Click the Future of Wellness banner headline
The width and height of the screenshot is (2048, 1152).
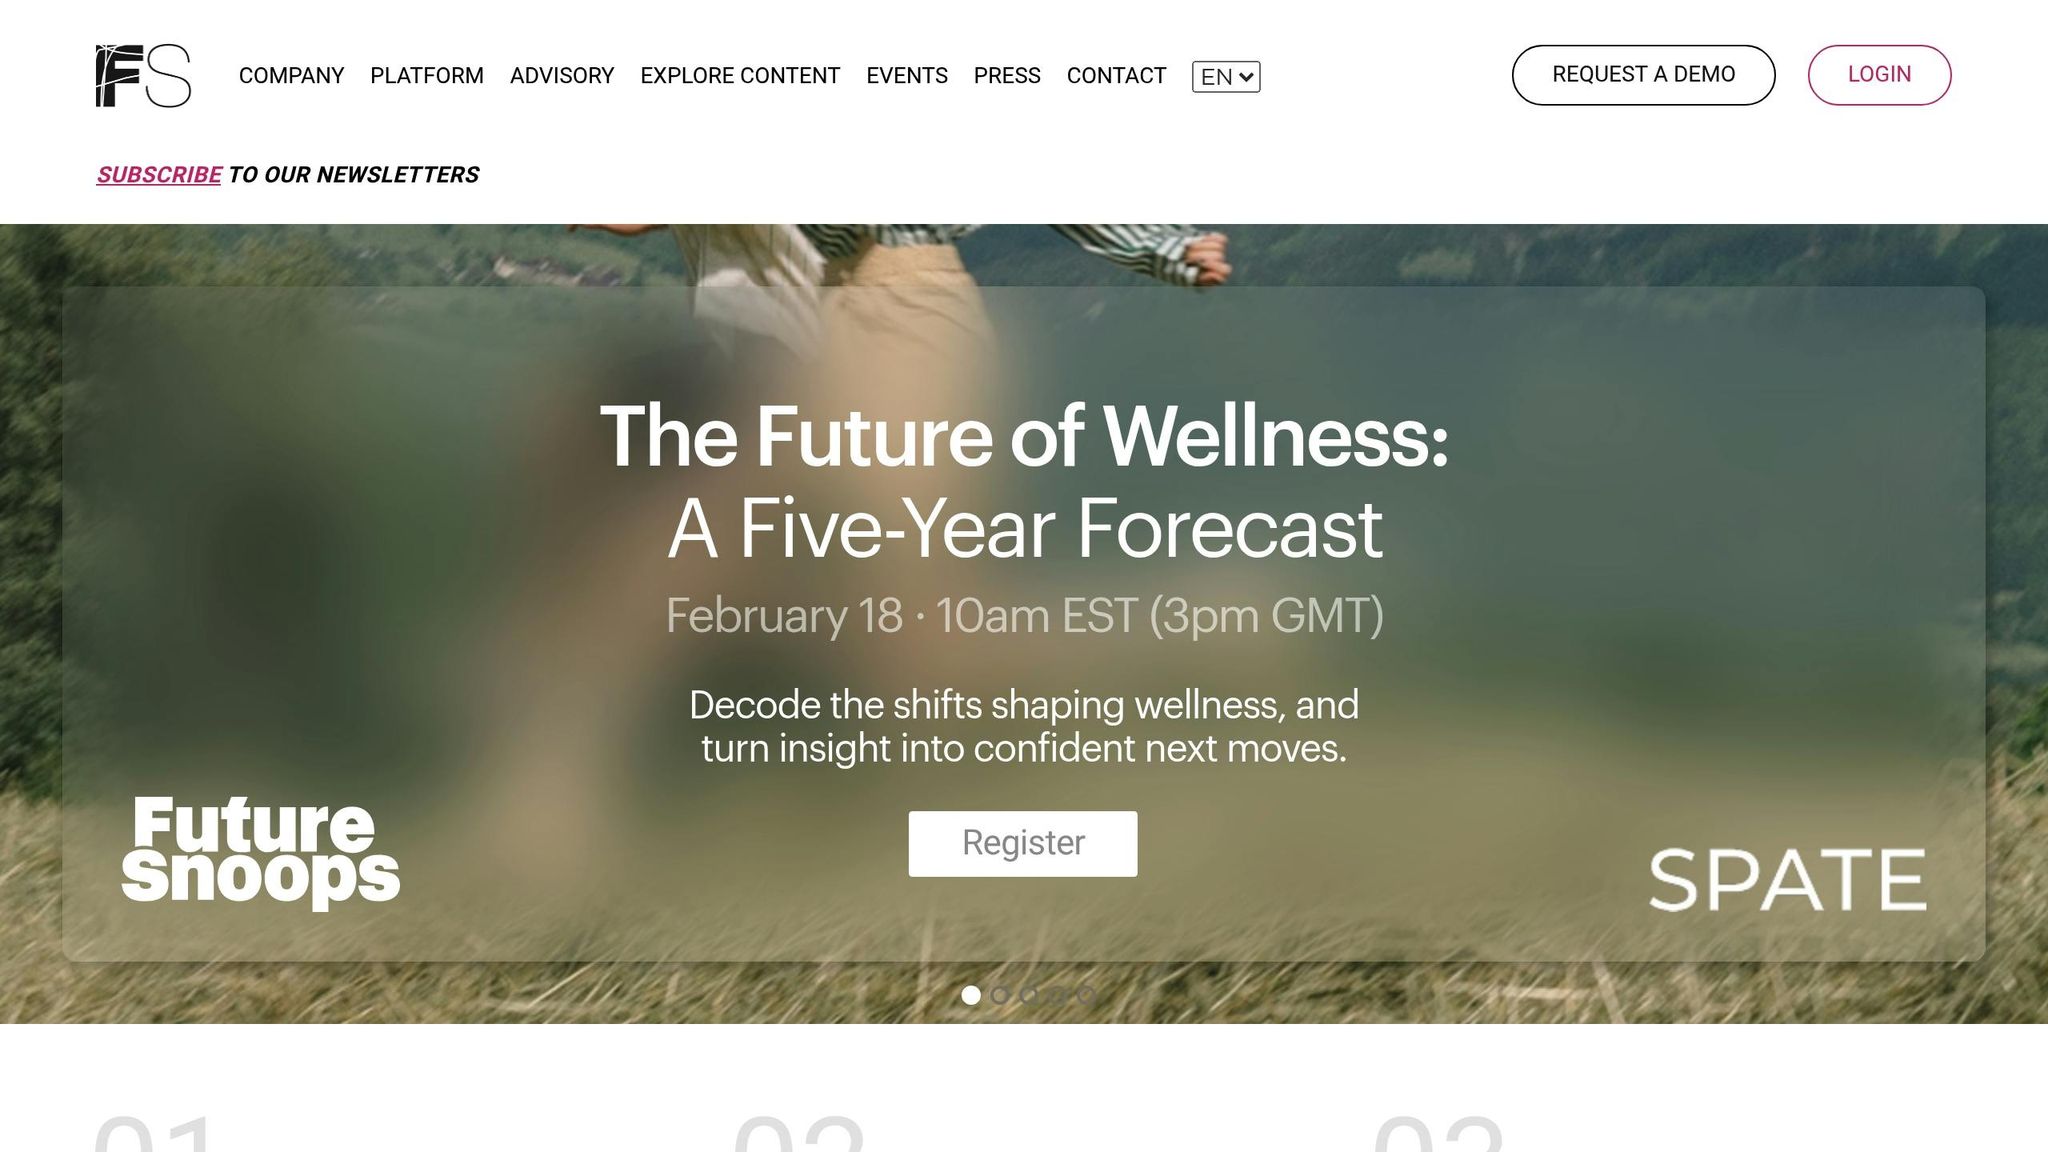(x=1024, y=482)
